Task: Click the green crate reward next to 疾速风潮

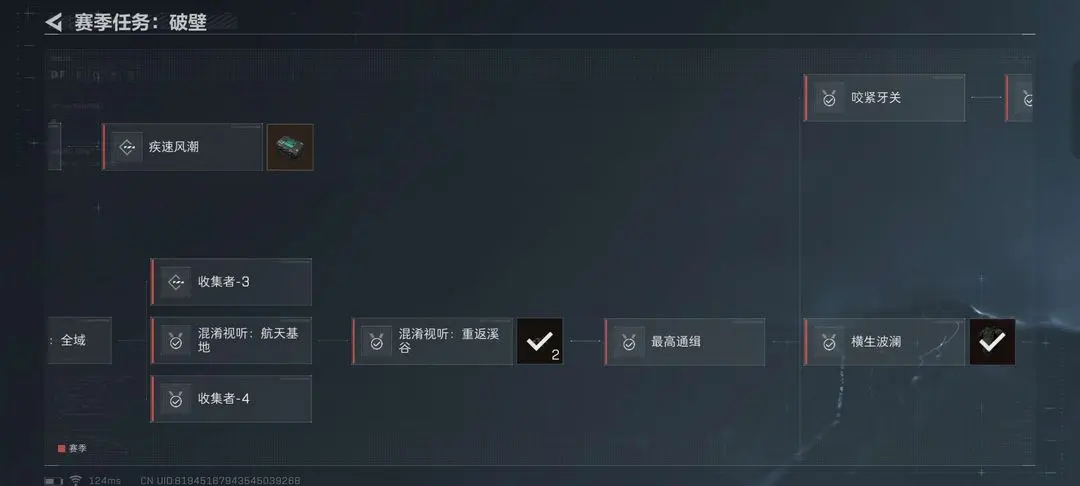Action: [x=290, y=147]
